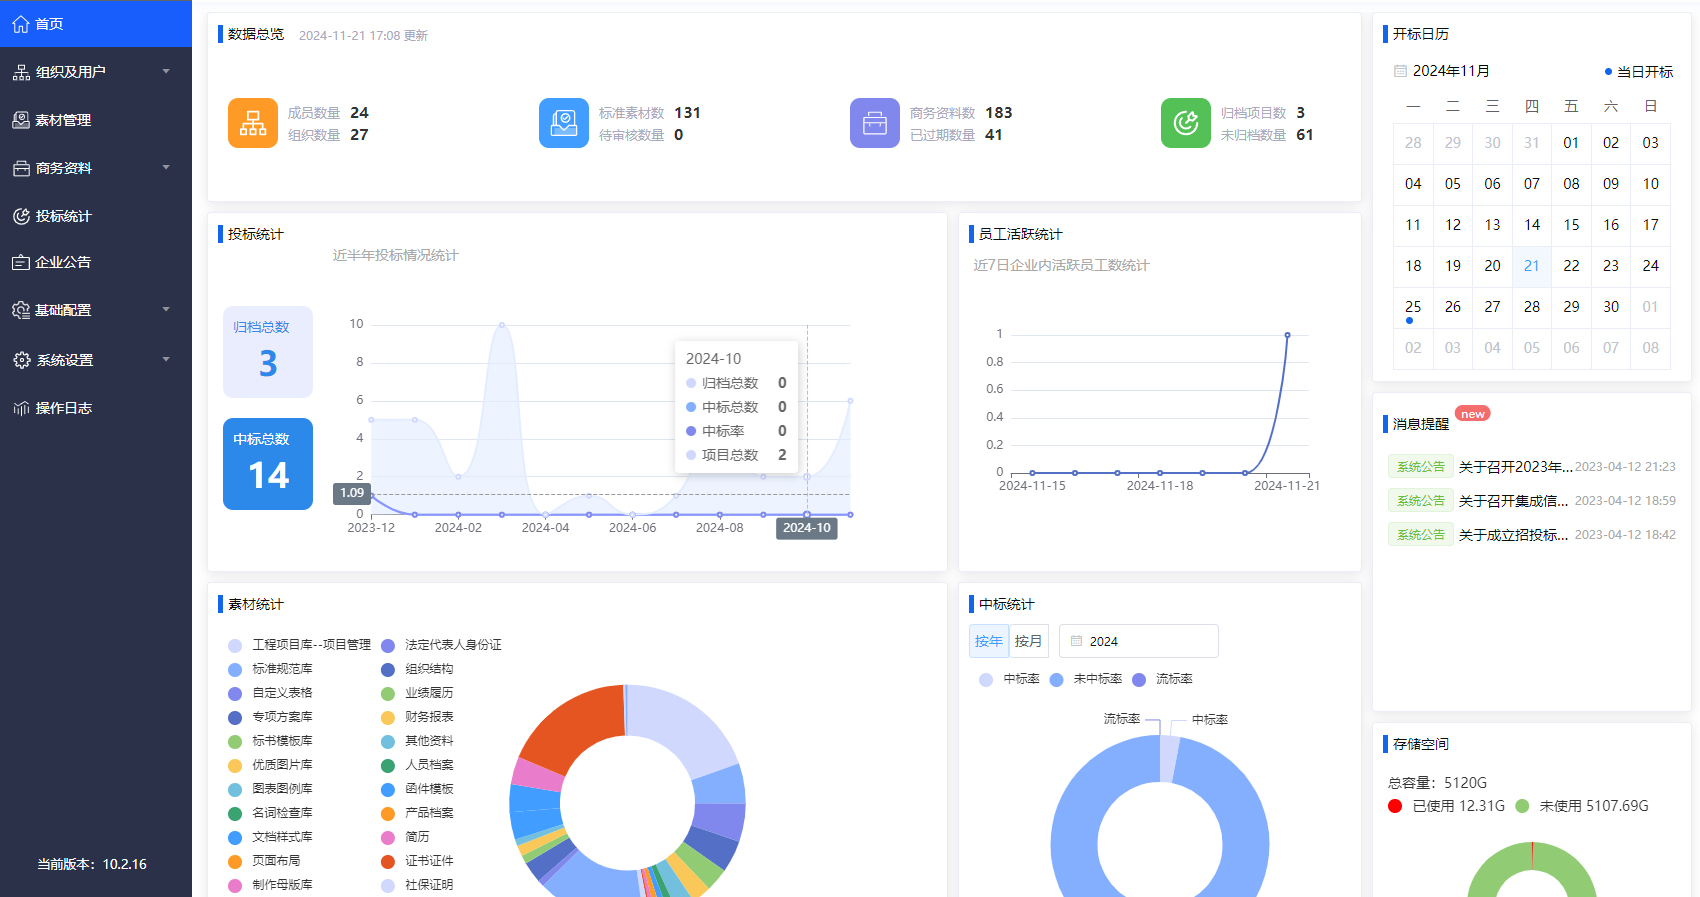This screenshot has height=897, width=1700.
Task: Toggle 未中标率 legend series
Action: click(1086, 679)
